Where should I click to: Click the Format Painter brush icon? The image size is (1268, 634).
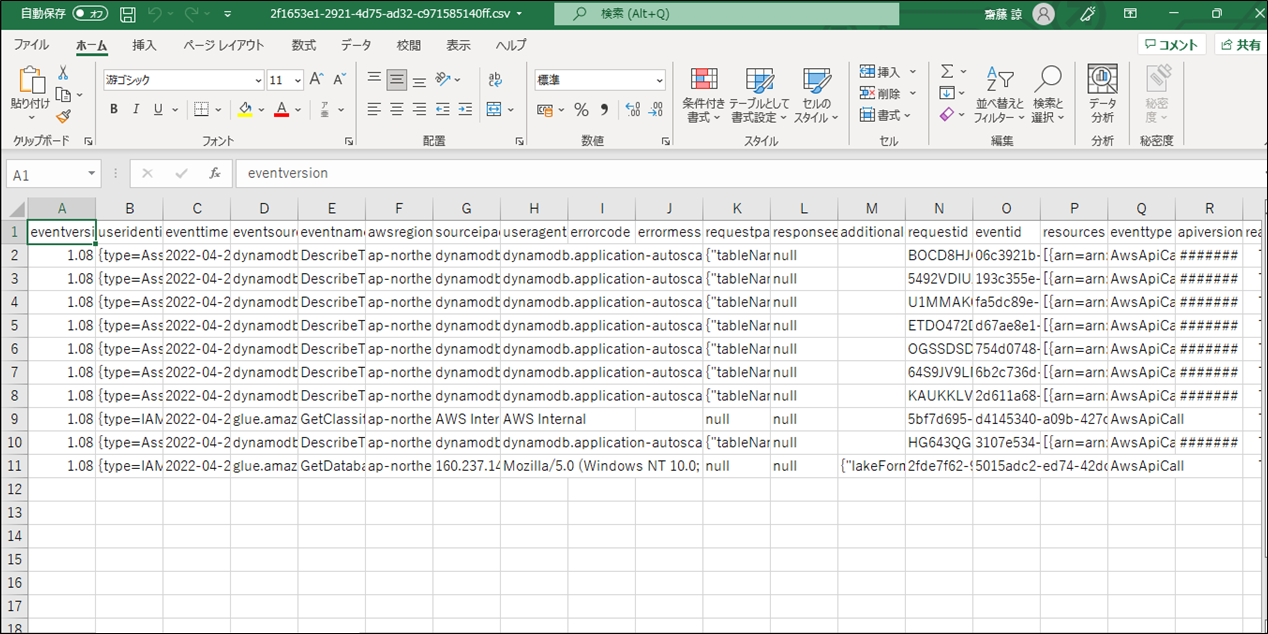(x=64, y=116)
